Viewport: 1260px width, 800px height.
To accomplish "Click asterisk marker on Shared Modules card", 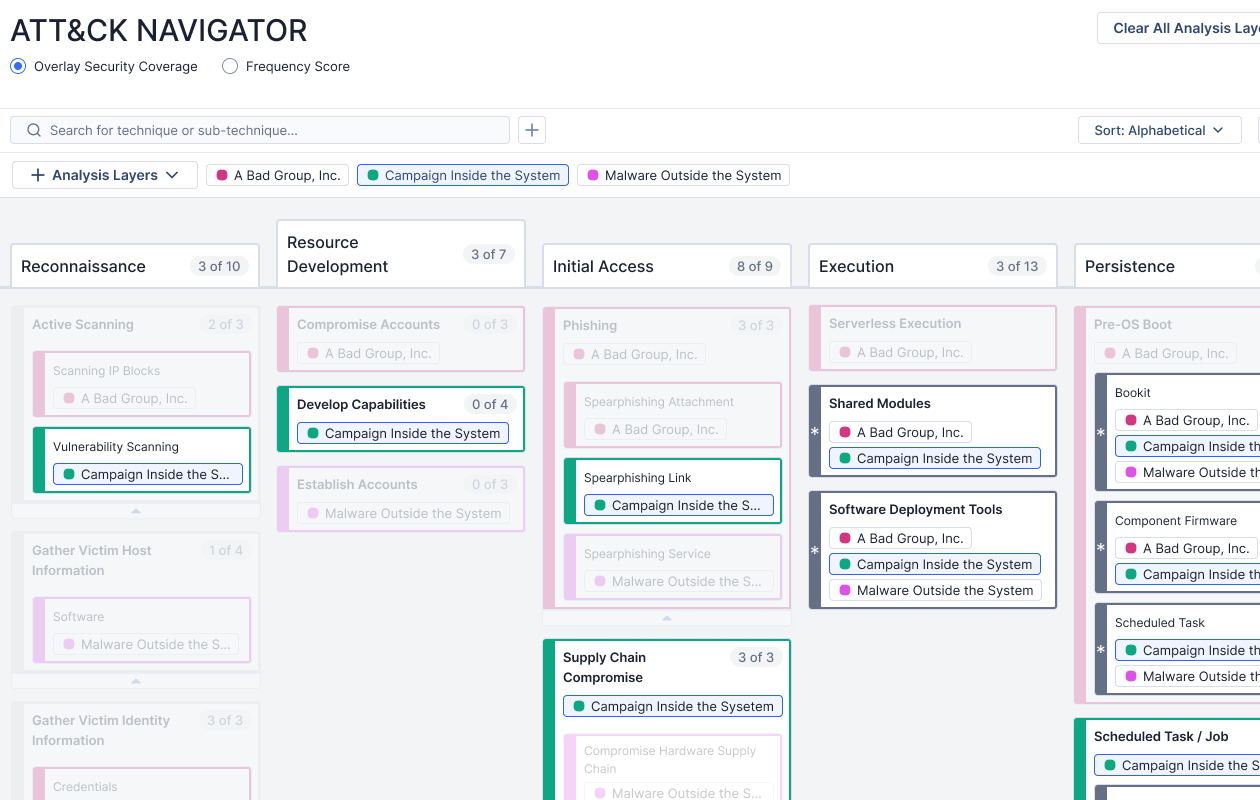I will (815, 431).
